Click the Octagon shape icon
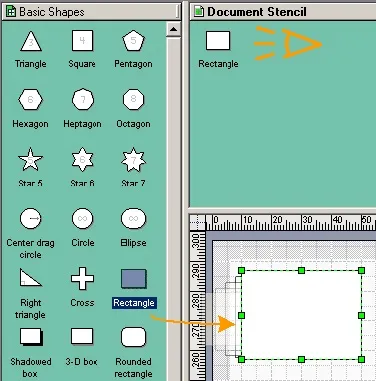 133,99
